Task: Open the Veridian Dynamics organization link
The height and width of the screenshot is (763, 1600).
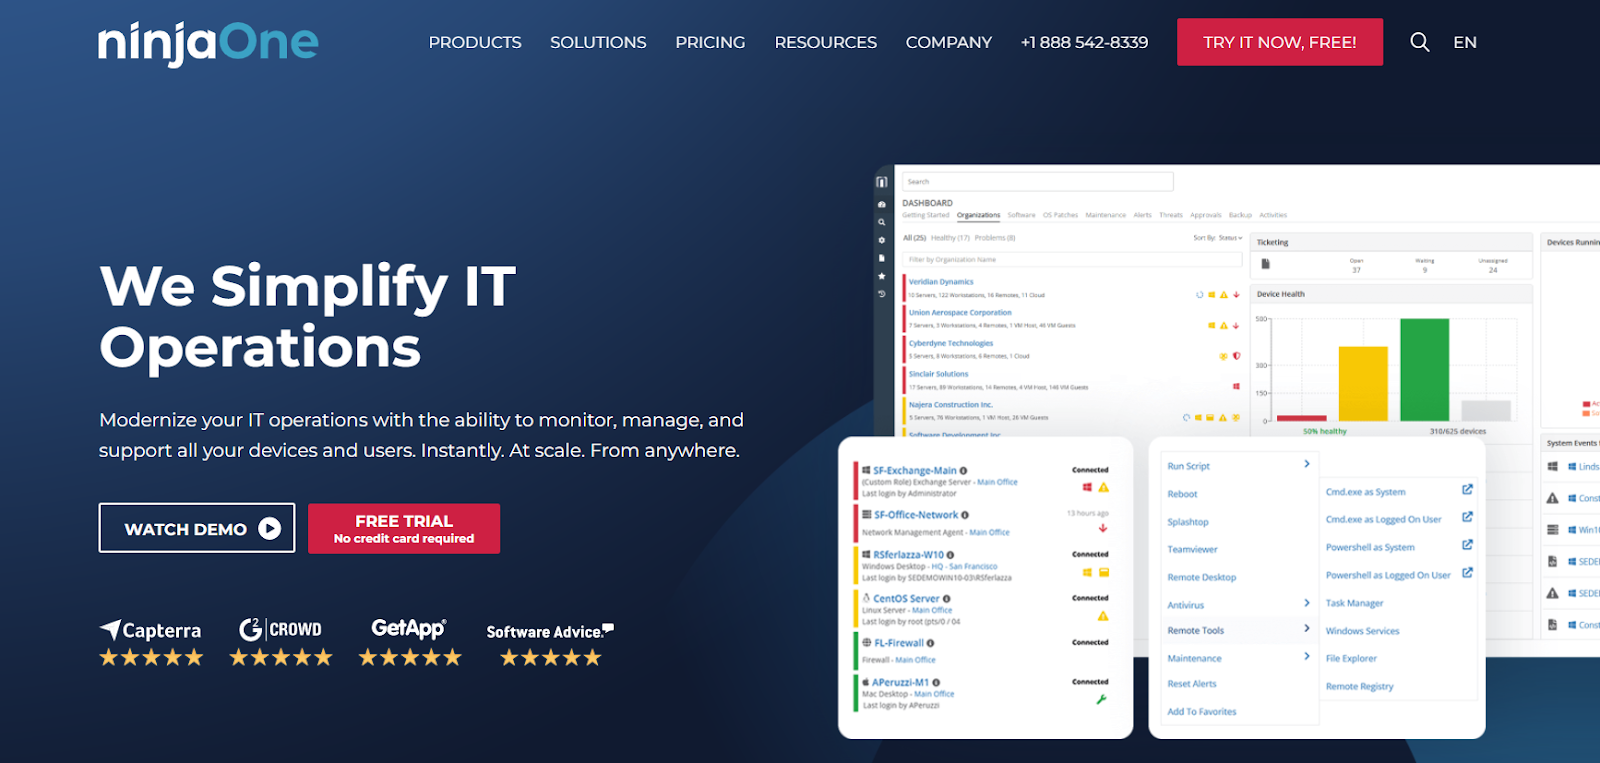Action: pyautogui.click(x=941, y=282)
